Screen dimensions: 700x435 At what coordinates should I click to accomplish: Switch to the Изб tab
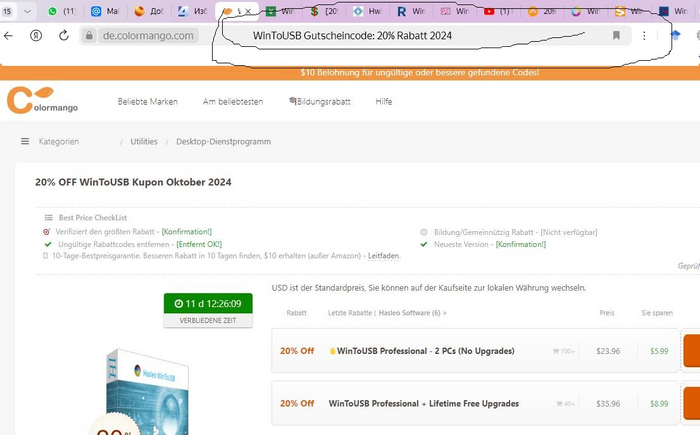coord(193,11)
